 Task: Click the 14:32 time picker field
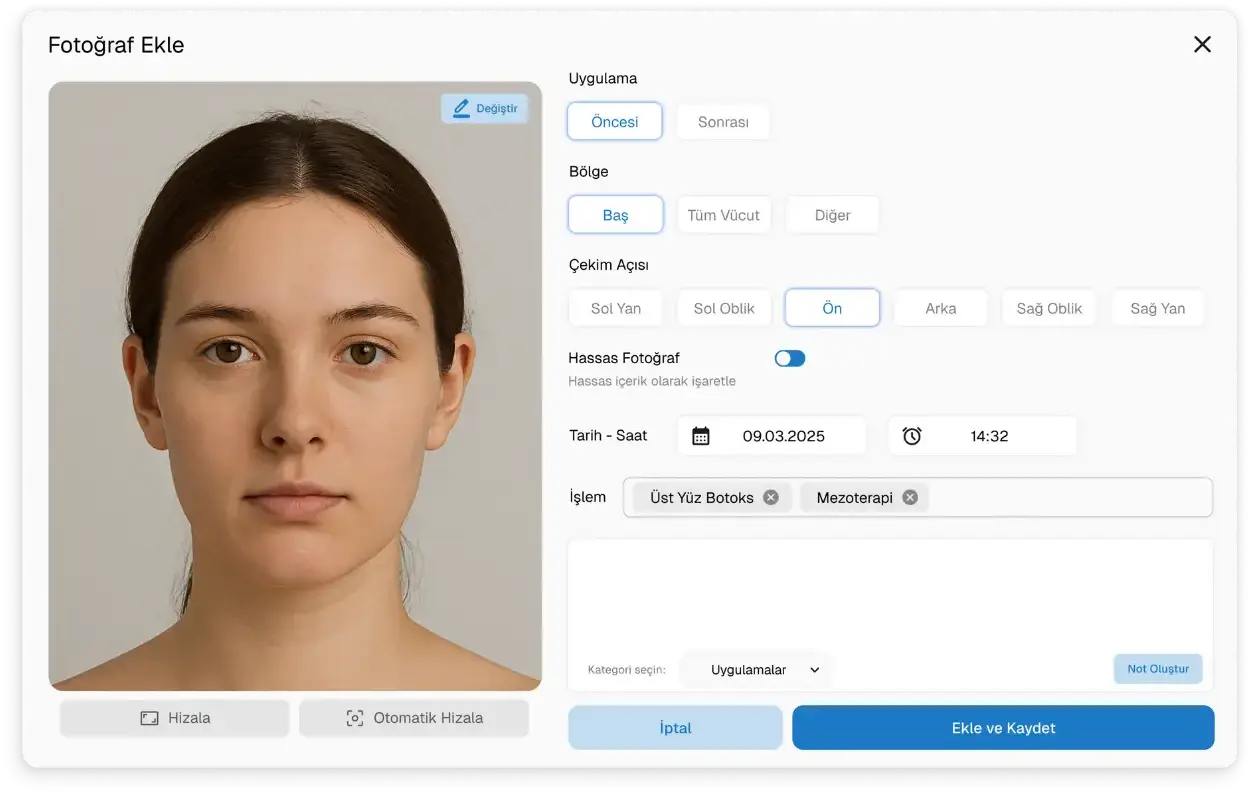click(988, 436)
